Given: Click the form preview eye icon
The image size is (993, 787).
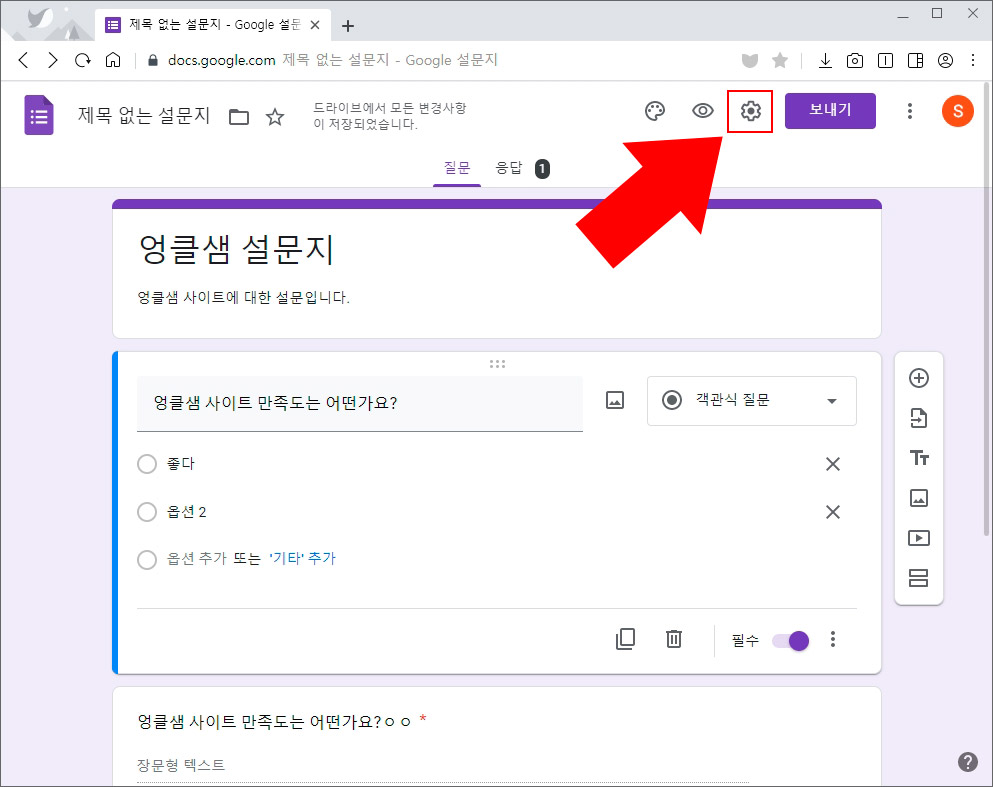Looking at the screenshot, I should [702, 111].
